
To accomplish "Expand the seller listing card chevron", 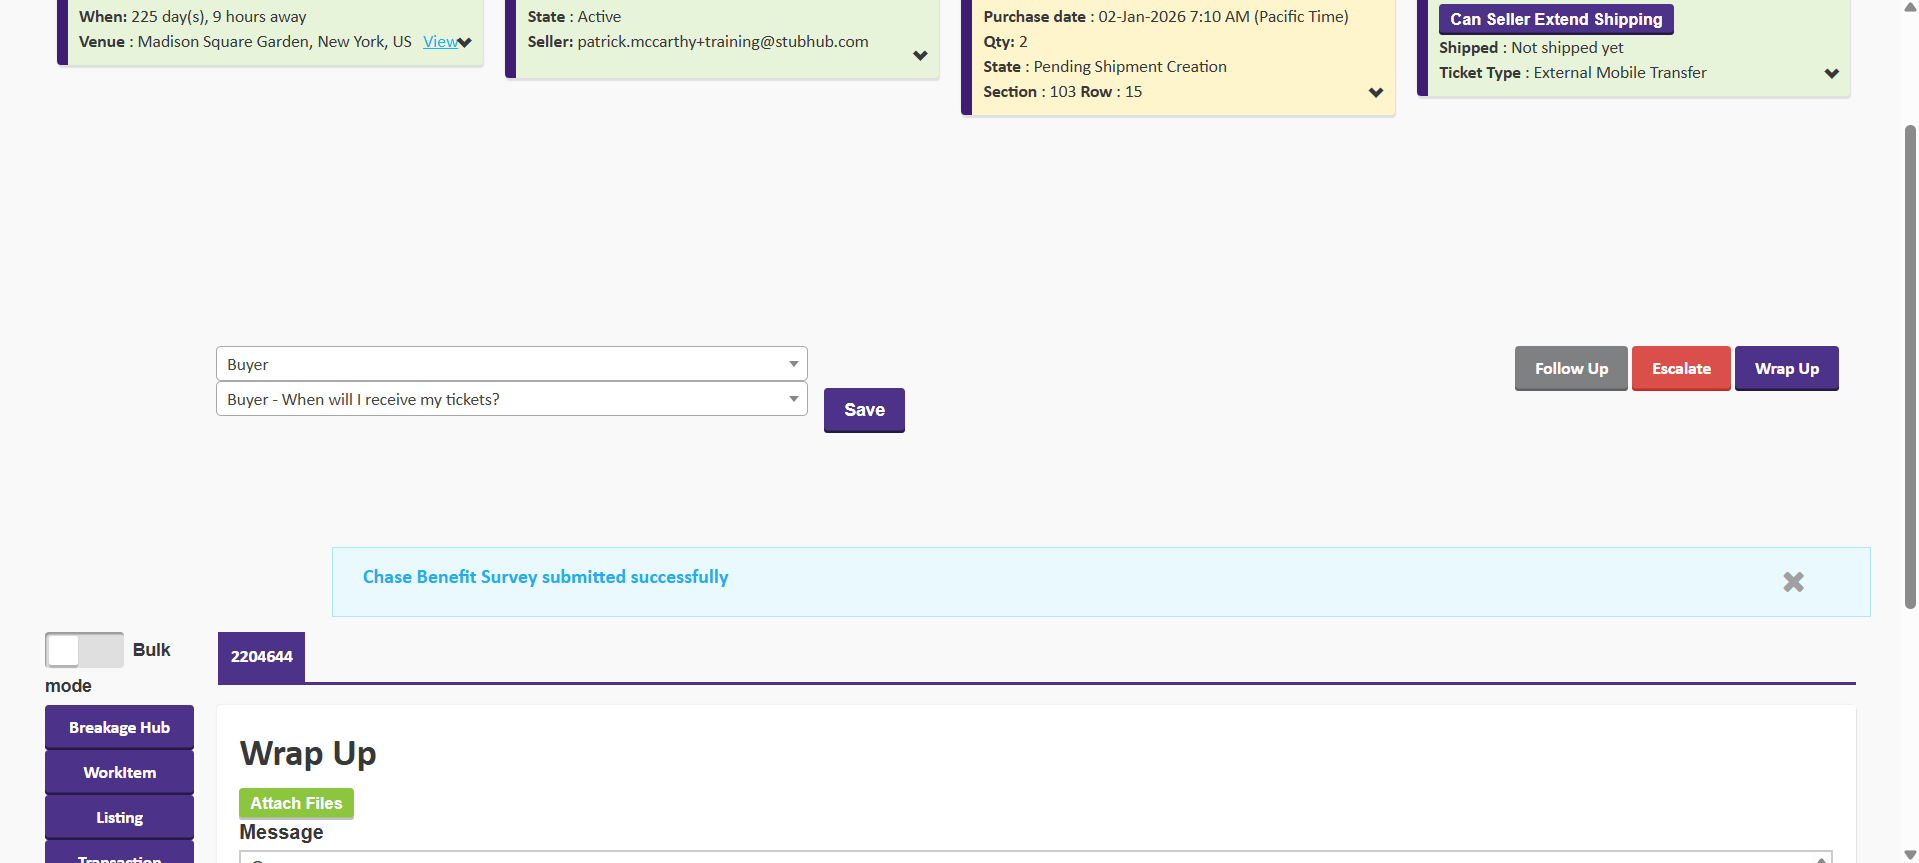I will coord(920,56).
